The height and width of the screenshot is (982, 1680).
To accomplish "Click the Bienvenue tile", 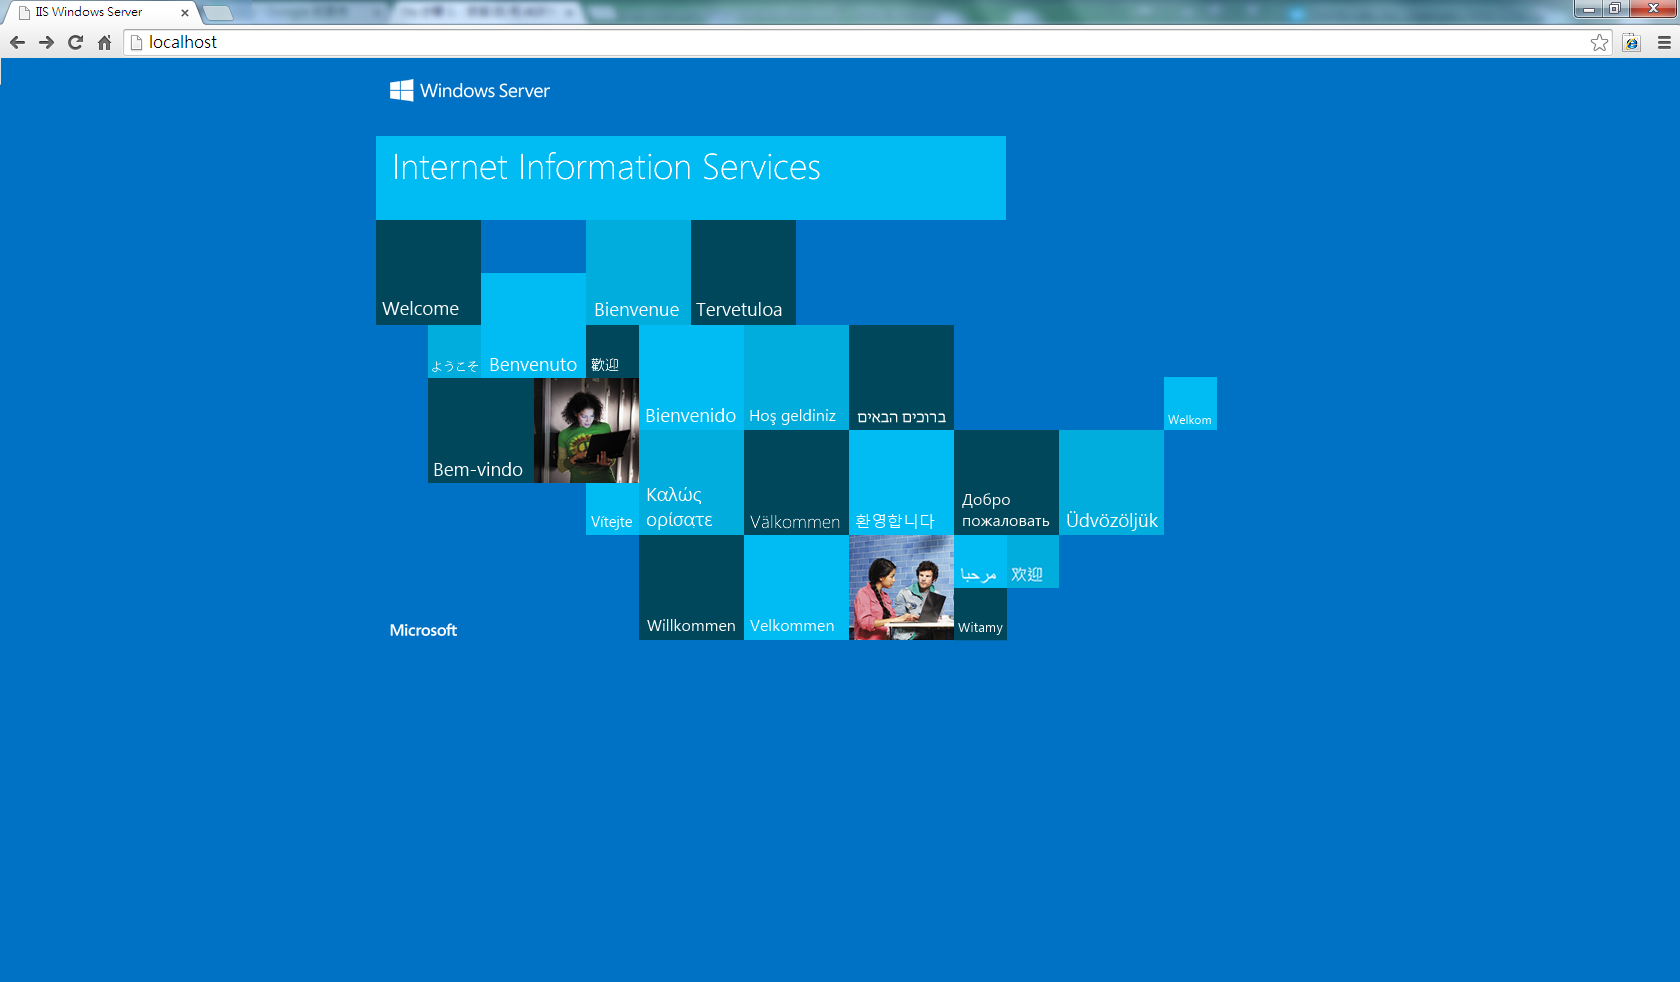I will 638,272.
